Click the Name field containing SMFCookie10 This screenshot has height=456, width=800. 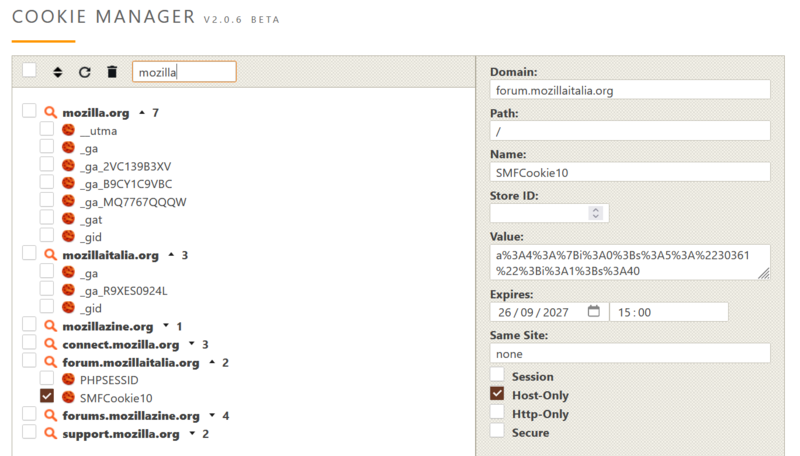click(630, 172)
